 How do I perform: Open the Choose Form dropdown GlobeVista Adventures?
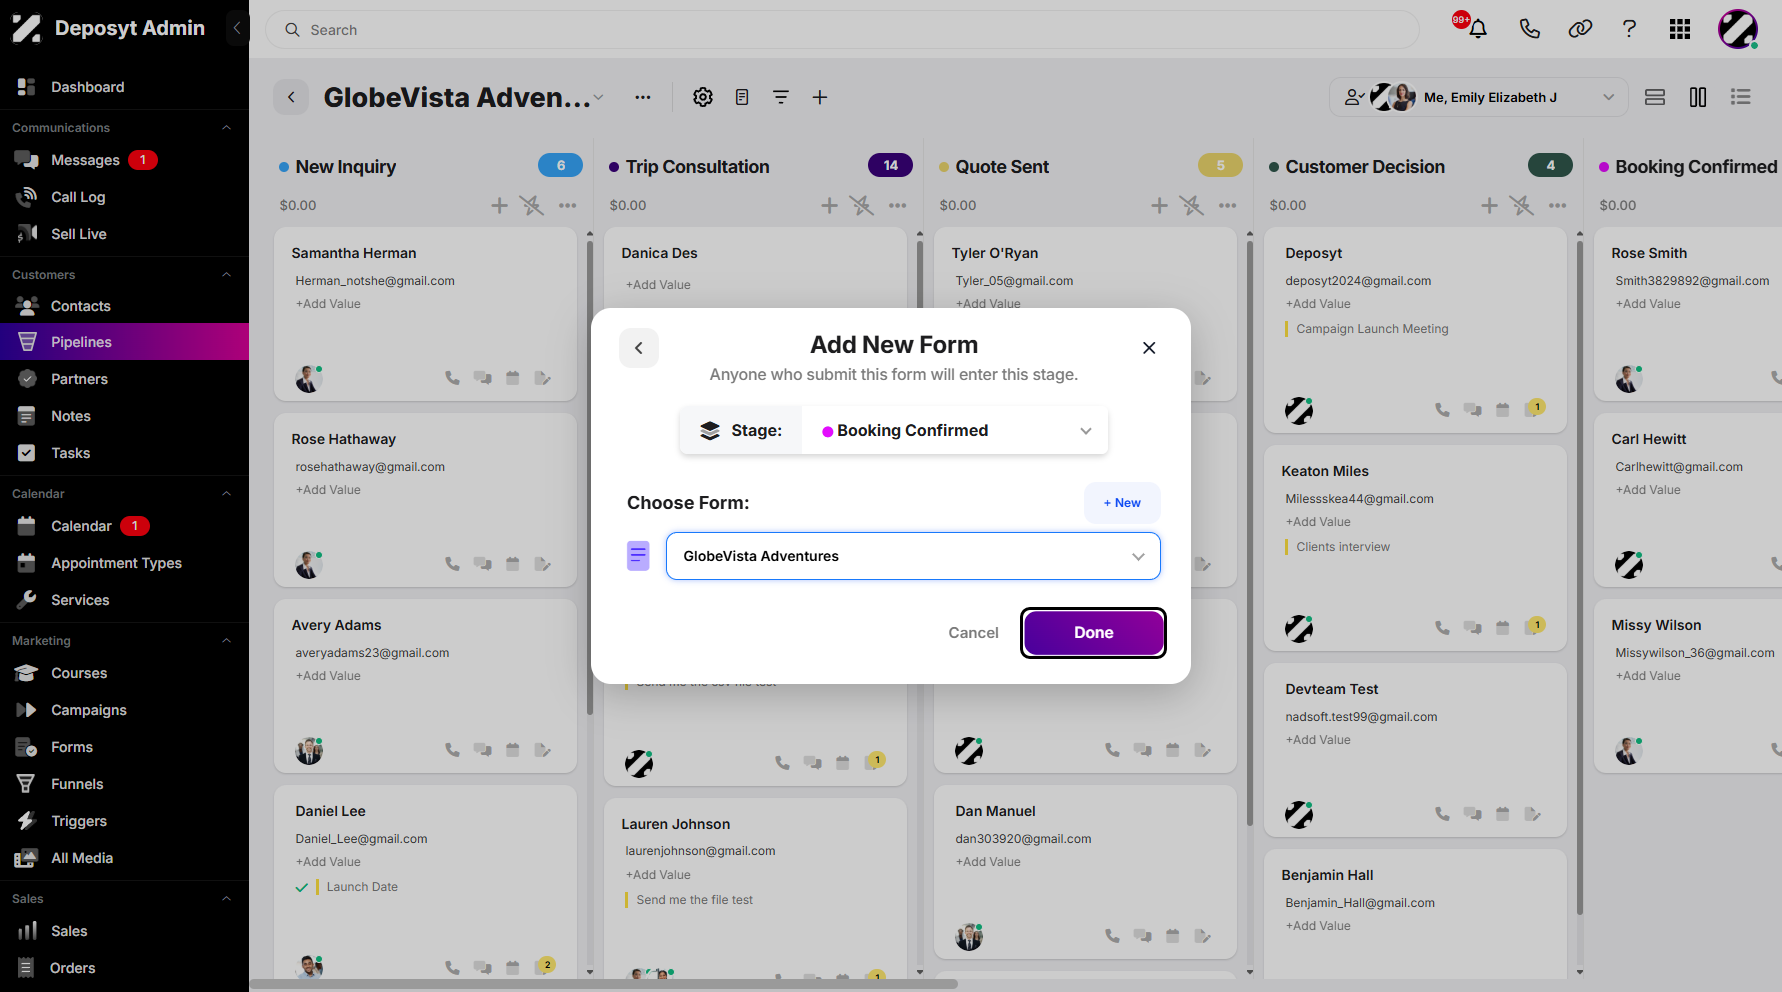point(913,556)
